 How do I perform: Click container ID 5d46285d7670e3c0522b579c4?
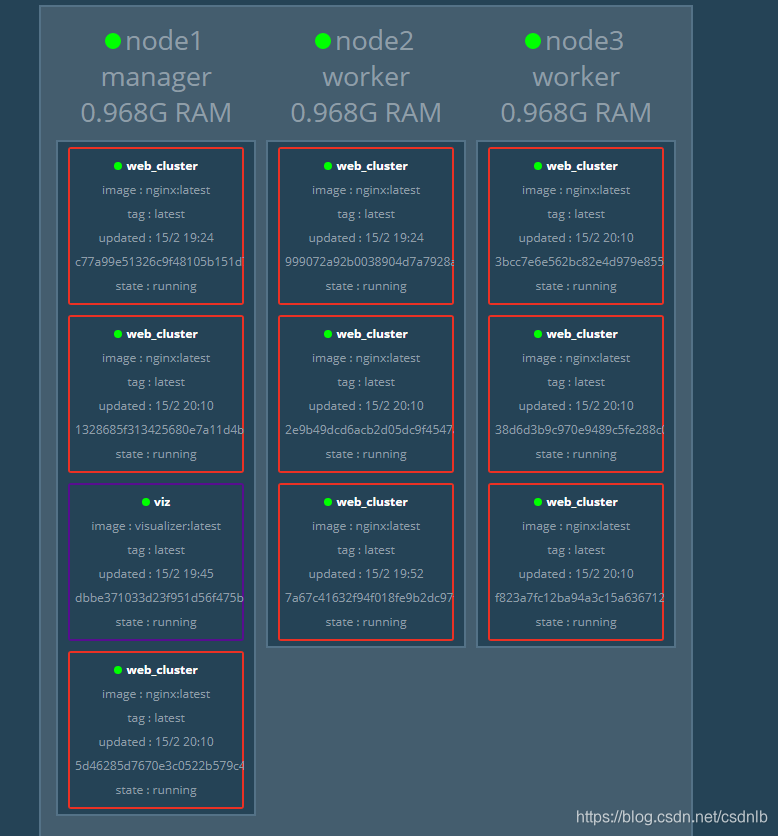pyautogui.click(x=159, y=766)
